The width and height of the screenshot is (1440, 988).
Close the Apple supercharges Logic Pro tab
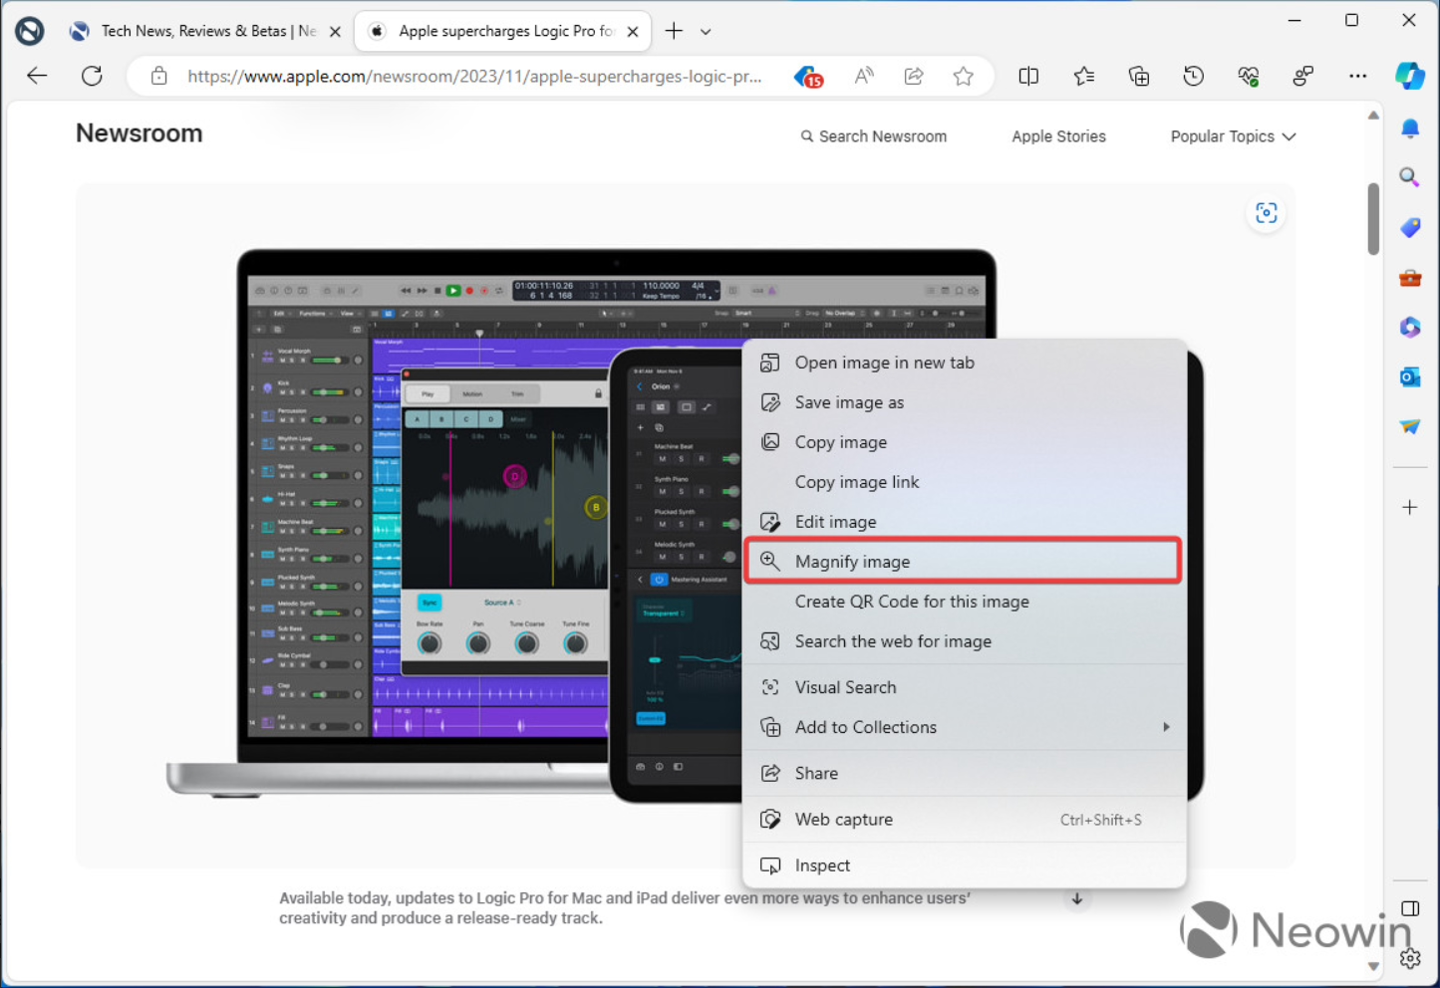(632, 32)
